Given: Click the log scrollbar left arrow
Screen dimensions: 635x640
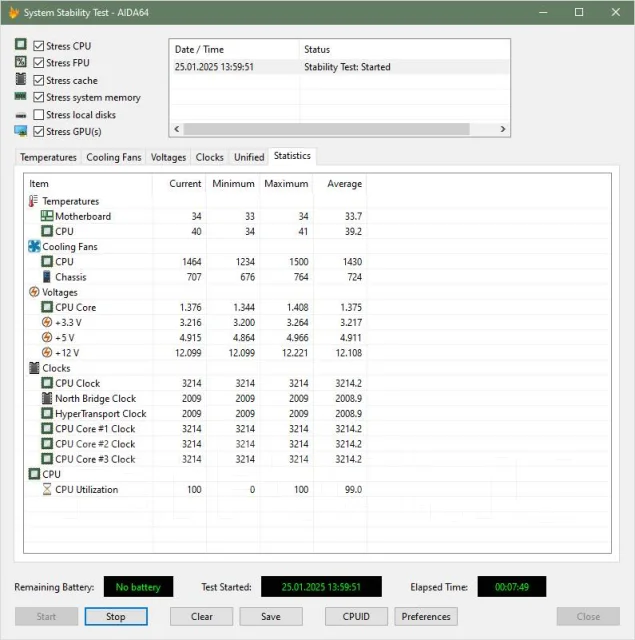Looking at the screenshot, I should click(177, 129).
